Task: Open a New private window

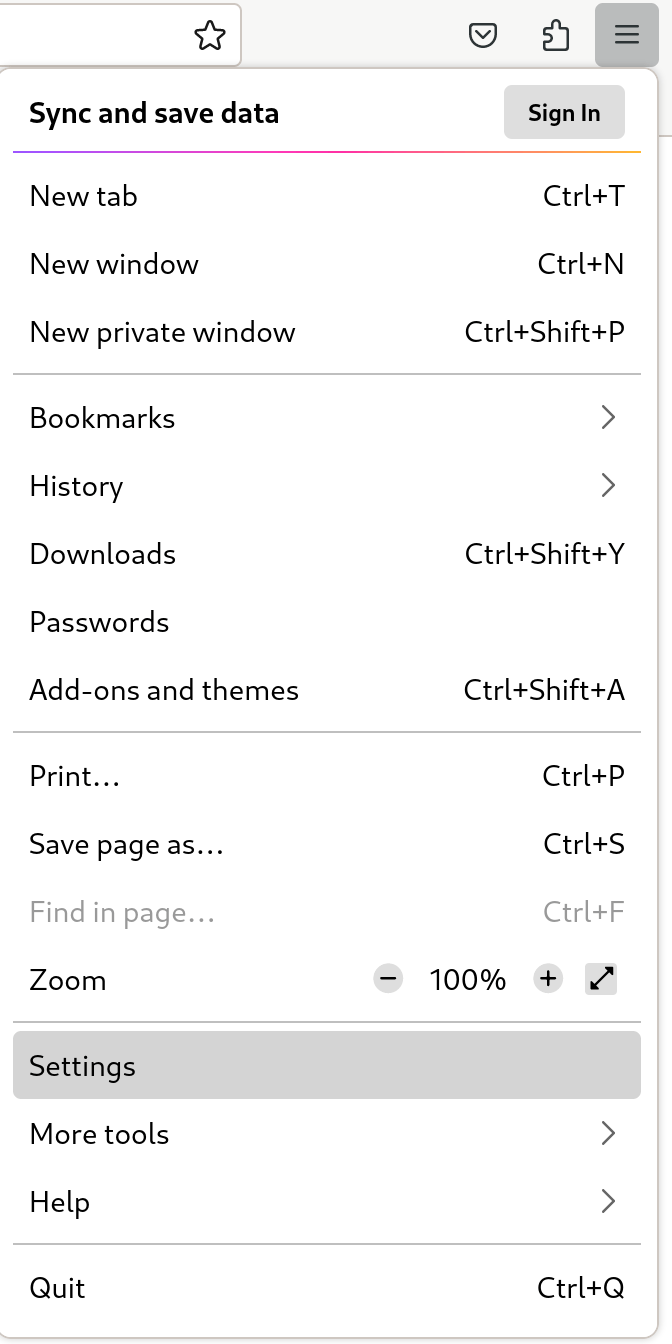Action: (163, 332)
